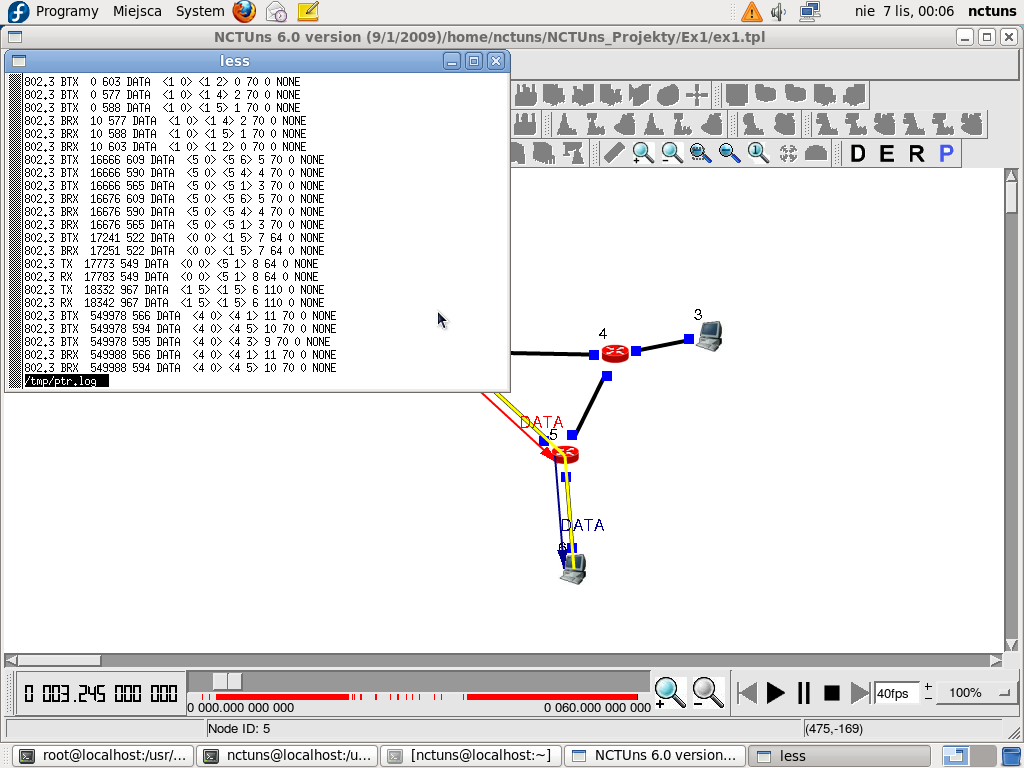This screenshot has height=768, width=1024.
Task: Jump to the end of the animation
Action: click(x=860, y=692)
